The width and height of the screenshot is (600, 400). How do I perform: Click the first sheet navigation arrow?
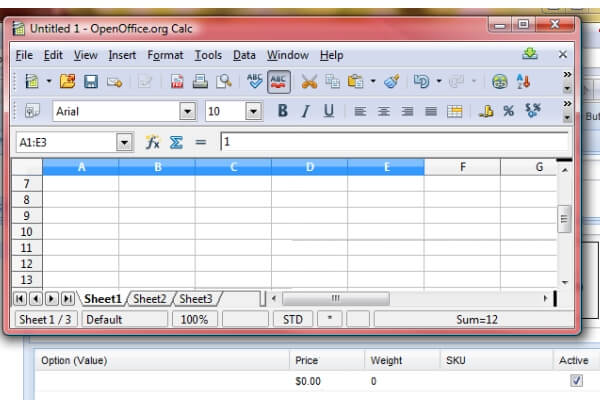tap(20, 299)
